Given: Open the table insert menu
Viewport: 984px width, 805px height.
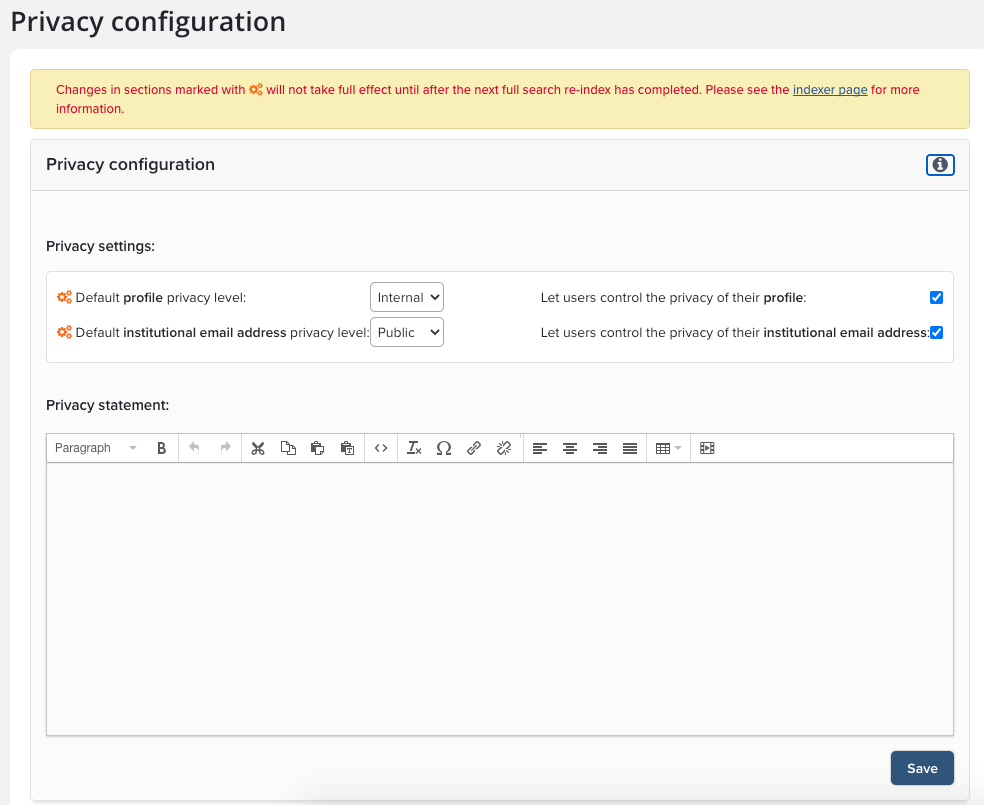Looking at the screenshot, I should click(x=667, y=448).
